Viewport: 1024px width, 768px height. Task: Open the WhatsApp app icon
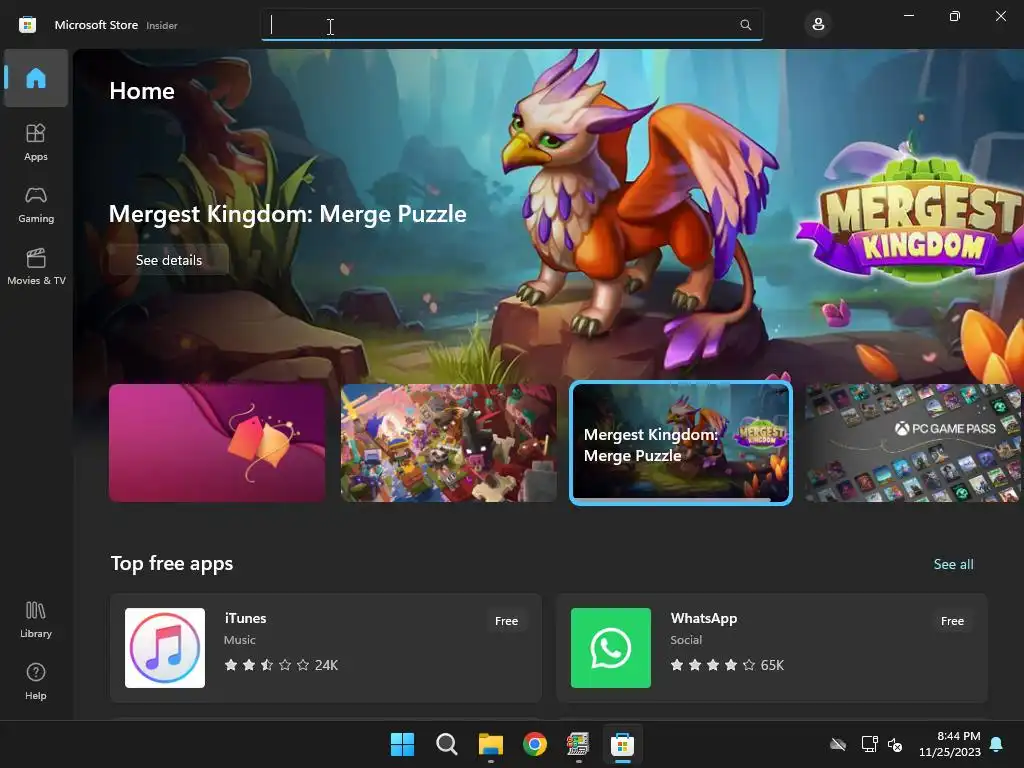point(611,648)
